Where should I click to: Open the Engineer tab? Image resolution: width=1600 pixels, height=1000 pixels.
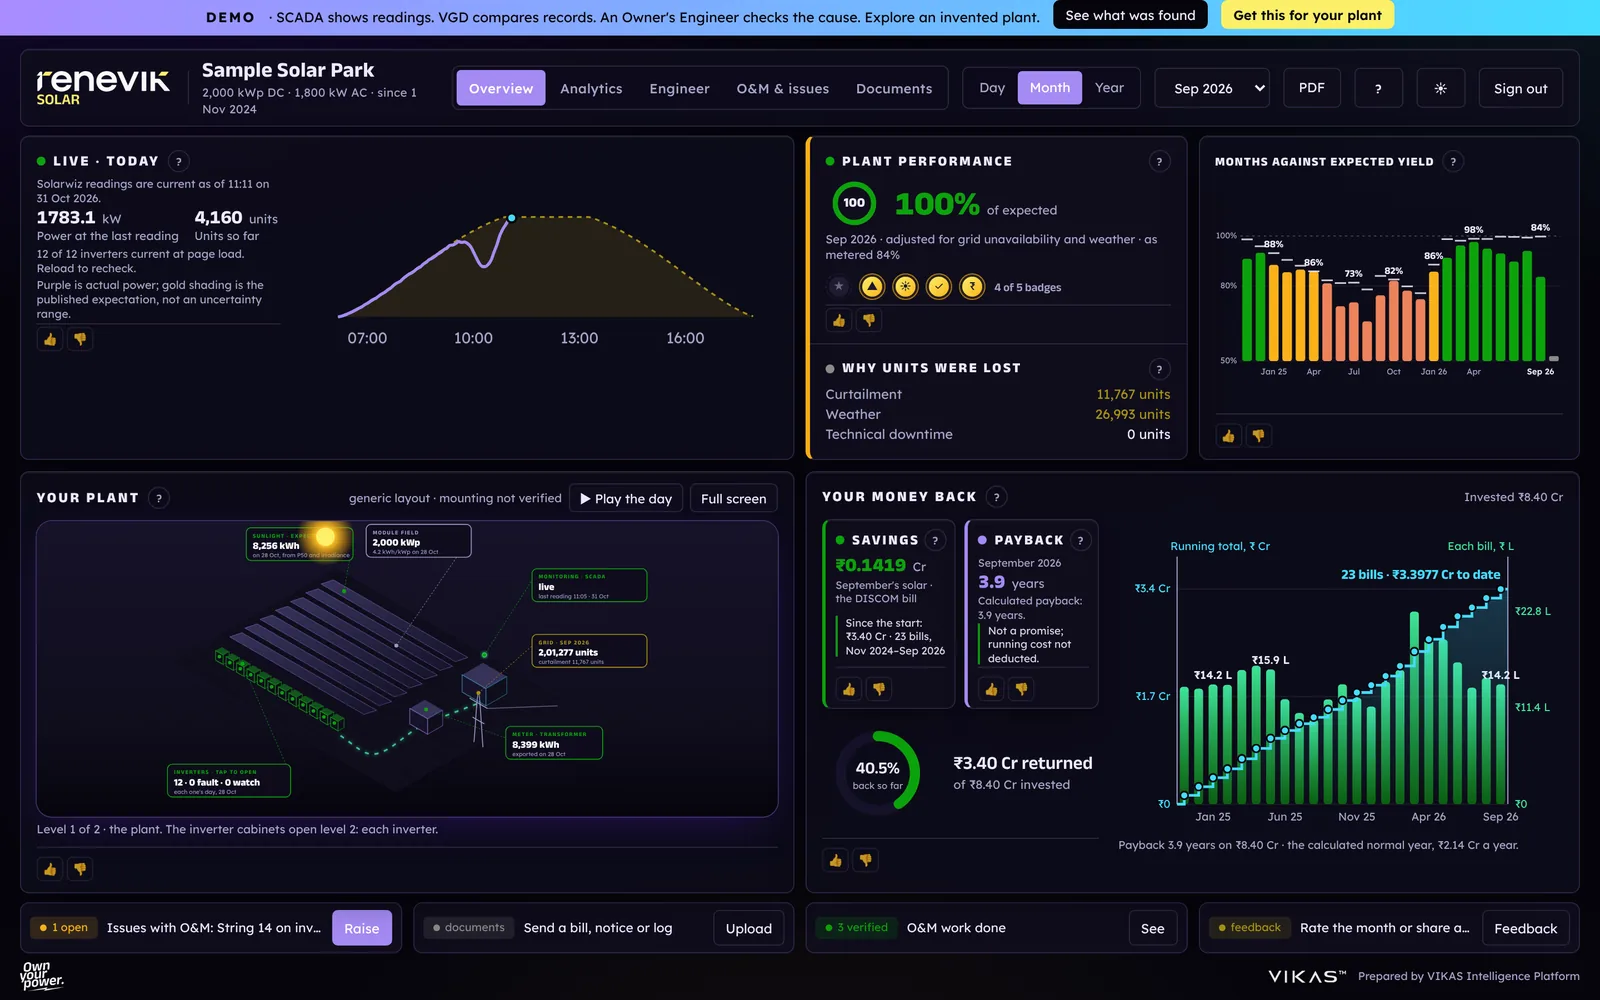(x=679, y=88)
